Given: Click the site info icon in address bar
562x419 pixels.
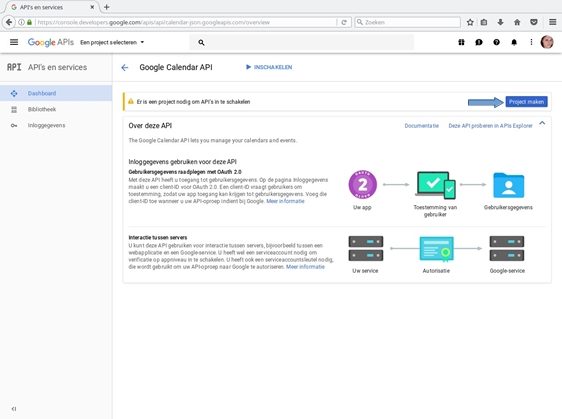Looking at the screenshot, I should [x=22, y=22].
